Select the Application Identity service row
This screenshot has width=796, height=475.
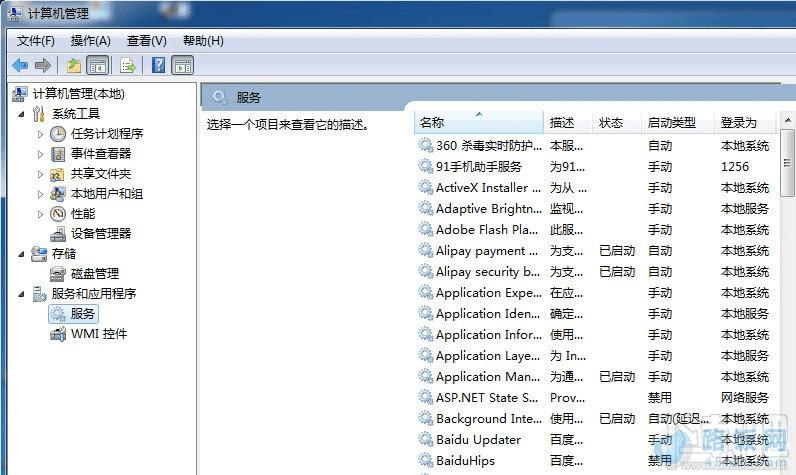click(595, 314)
